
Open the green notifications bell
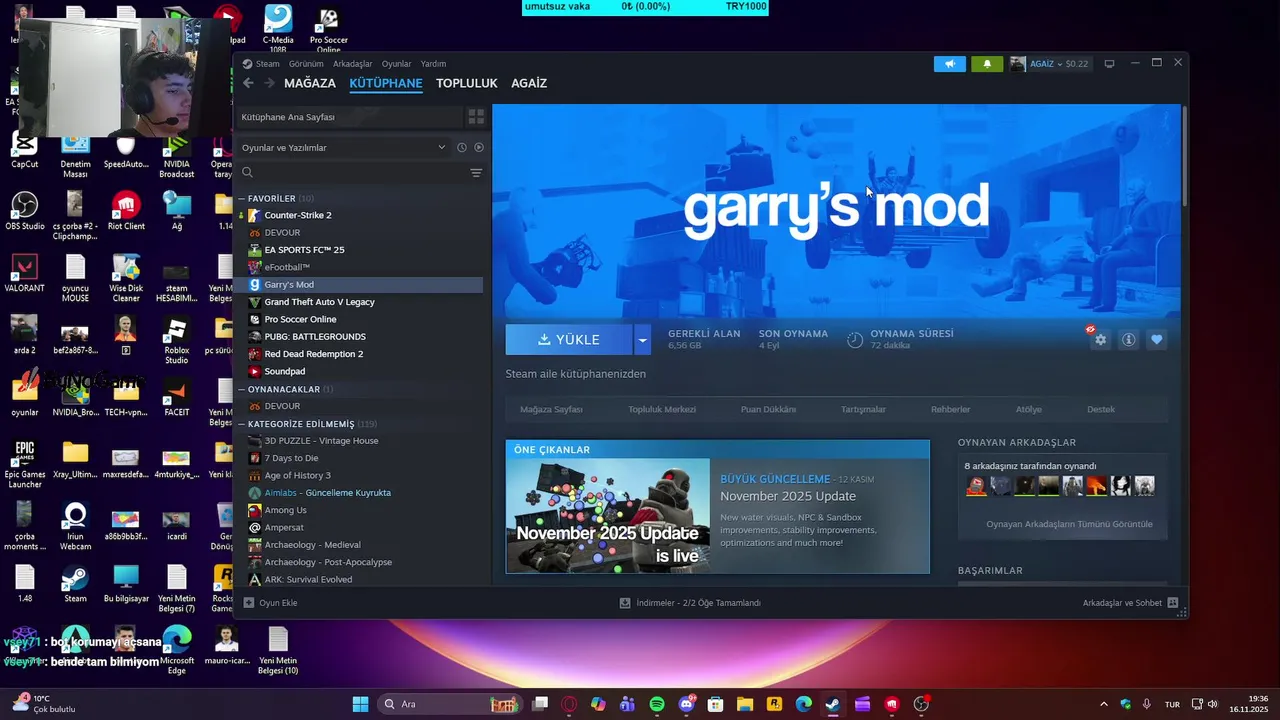987,64
